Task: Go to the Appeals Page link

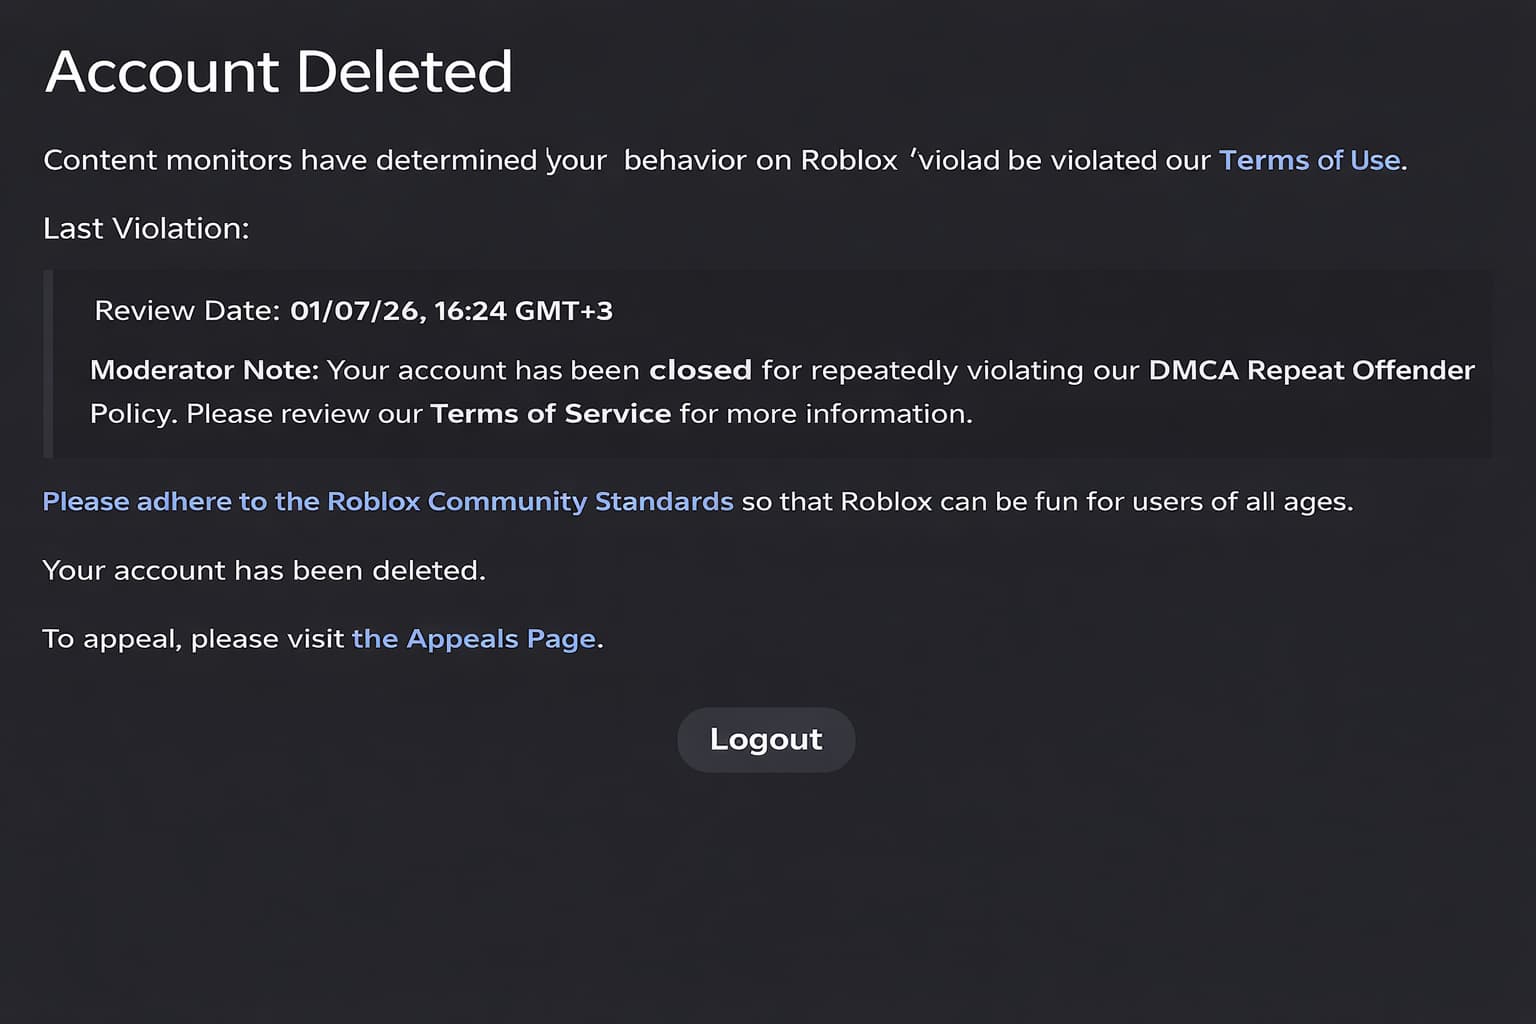Action: [474, 638]
